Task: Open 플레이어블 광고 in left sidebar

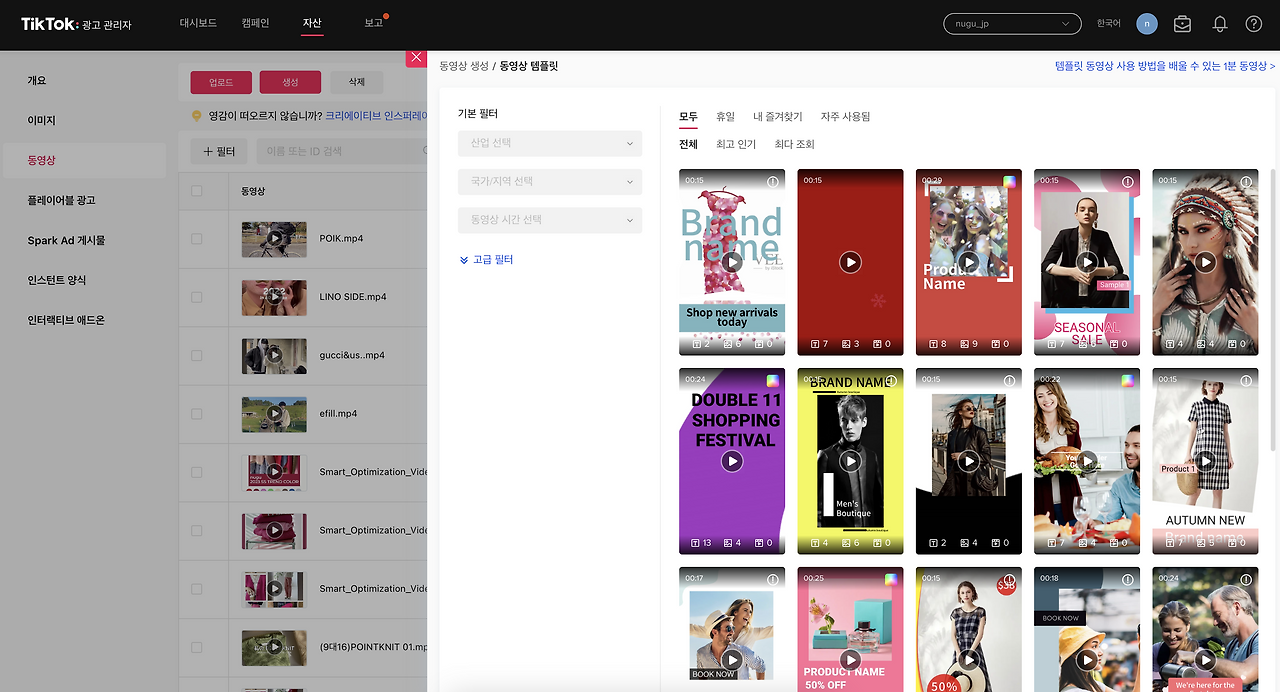Action: 62,200
